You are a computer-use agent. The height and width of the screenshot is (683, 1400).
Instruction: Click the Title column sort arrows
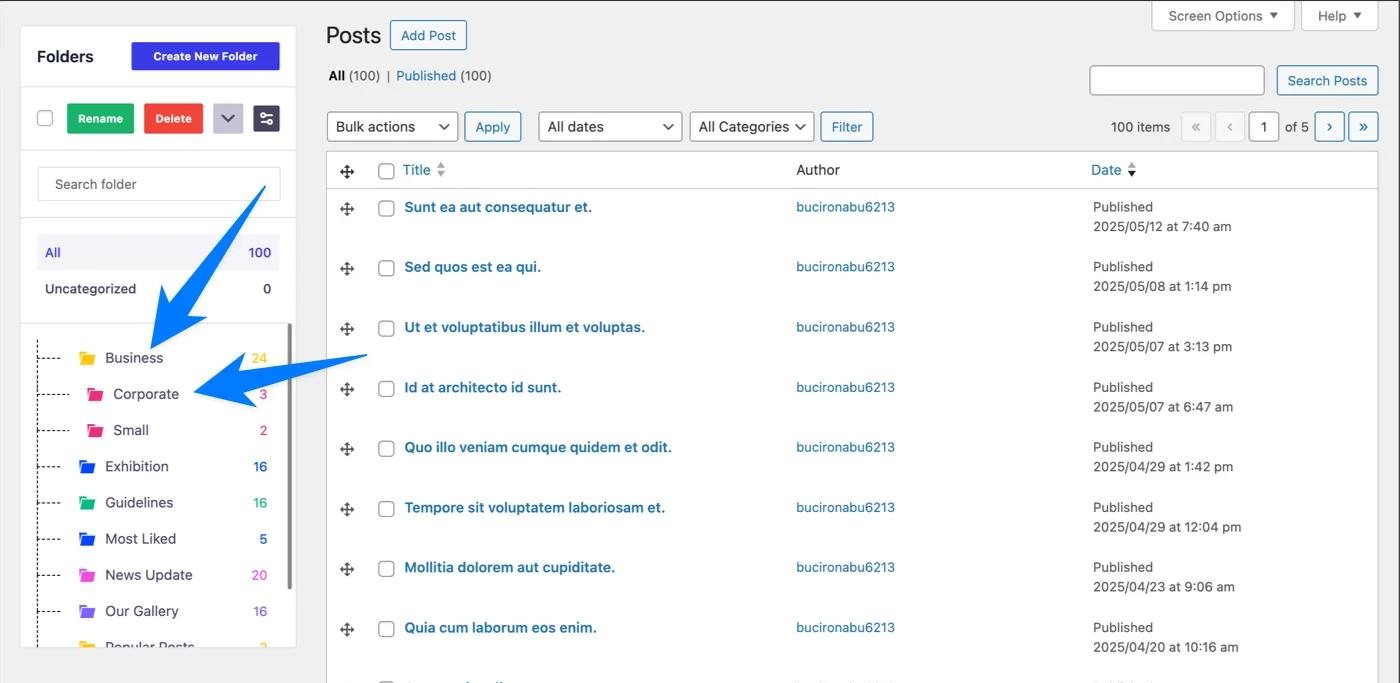click(441, 170)
